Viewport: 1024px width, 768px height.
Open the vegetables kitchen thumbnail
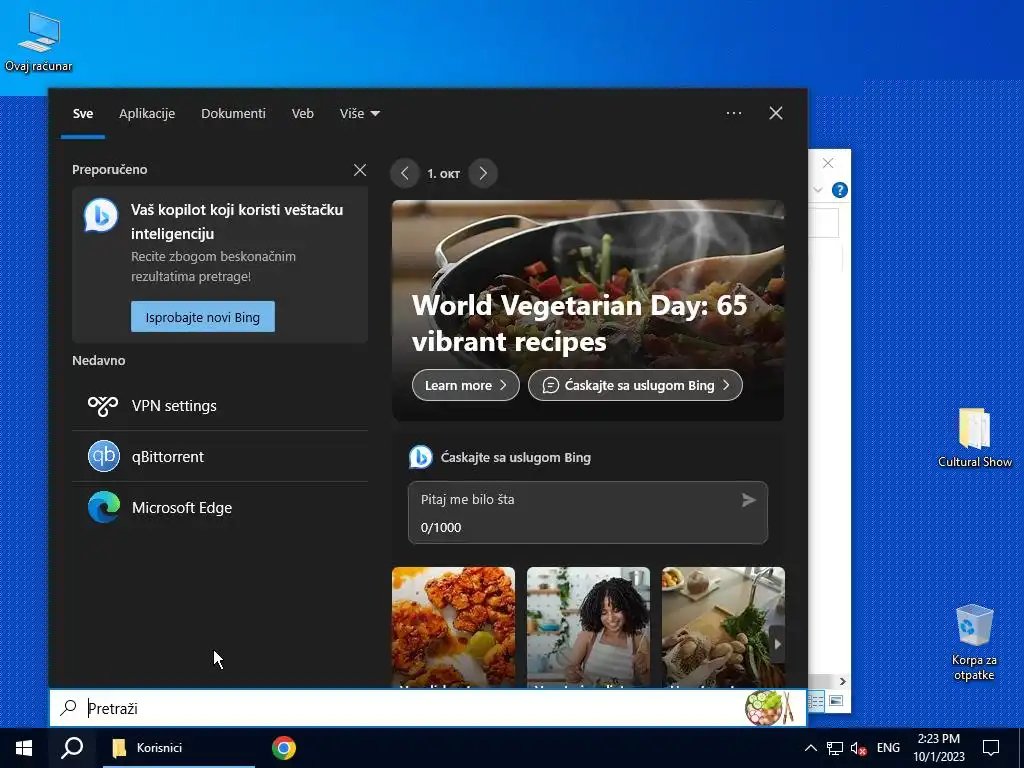723,626
